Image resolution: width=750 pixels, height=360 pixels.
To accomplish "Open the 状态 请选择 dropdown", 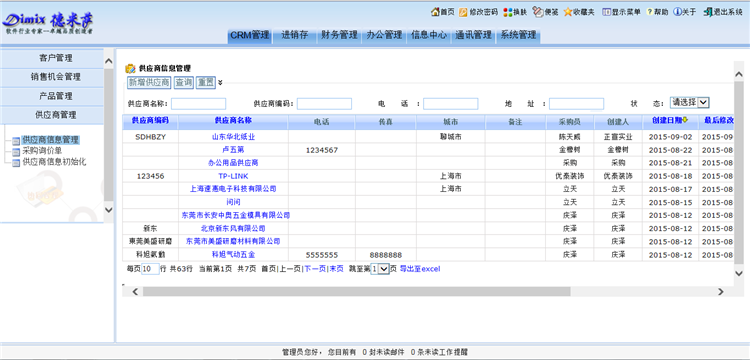I will [689, 102].
